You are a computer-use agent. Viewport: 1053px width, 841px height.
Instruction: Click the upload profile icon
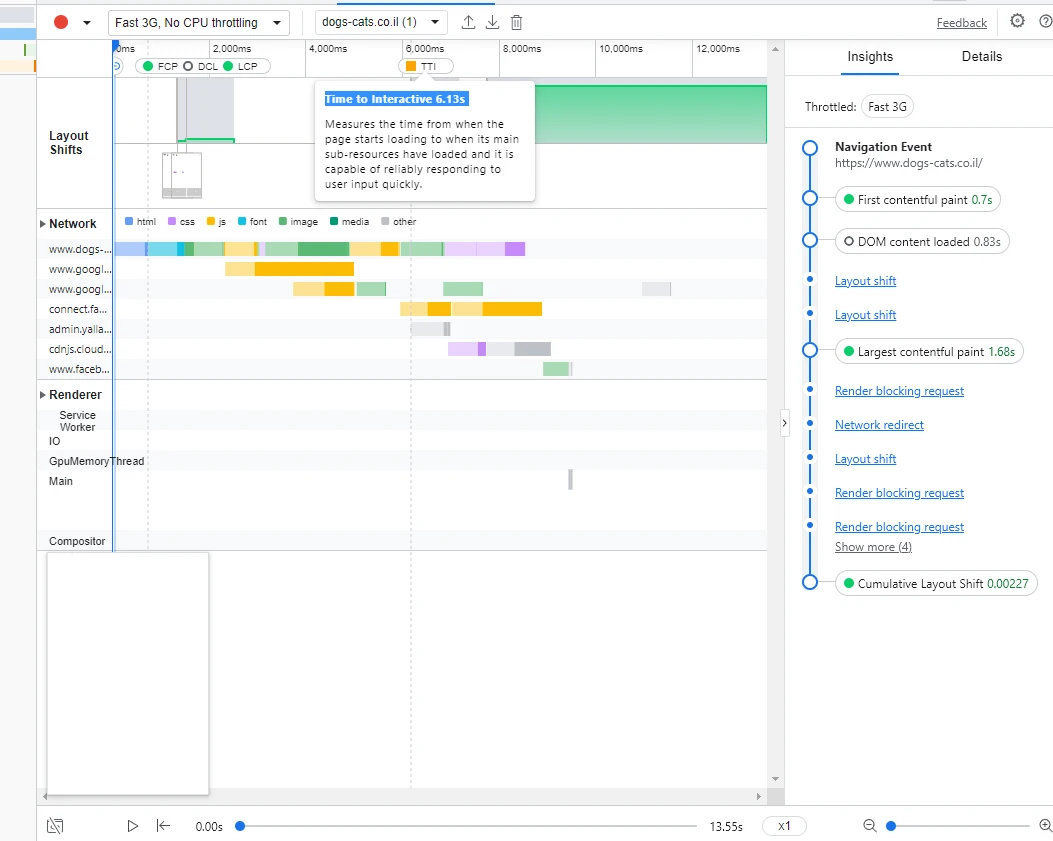pos(469,22)
